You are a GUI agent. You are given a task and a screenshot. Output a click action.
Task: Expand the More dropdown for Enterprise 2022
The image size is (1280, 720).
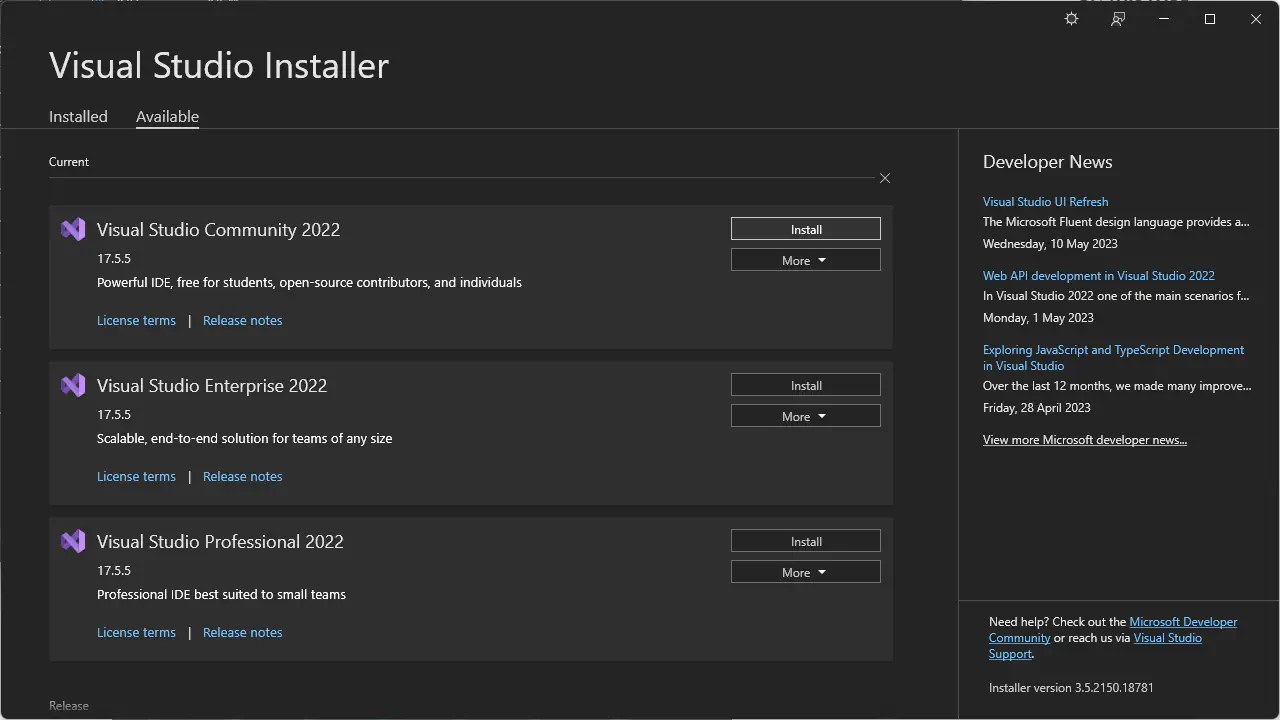coord(806,416)
